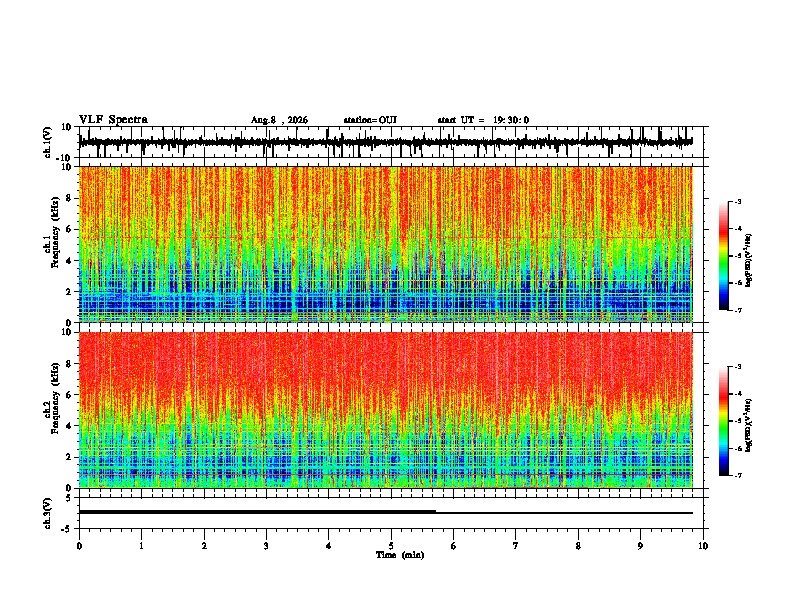
Task: Click time-axis tick label "8"
Action: [x=578, y=546]
